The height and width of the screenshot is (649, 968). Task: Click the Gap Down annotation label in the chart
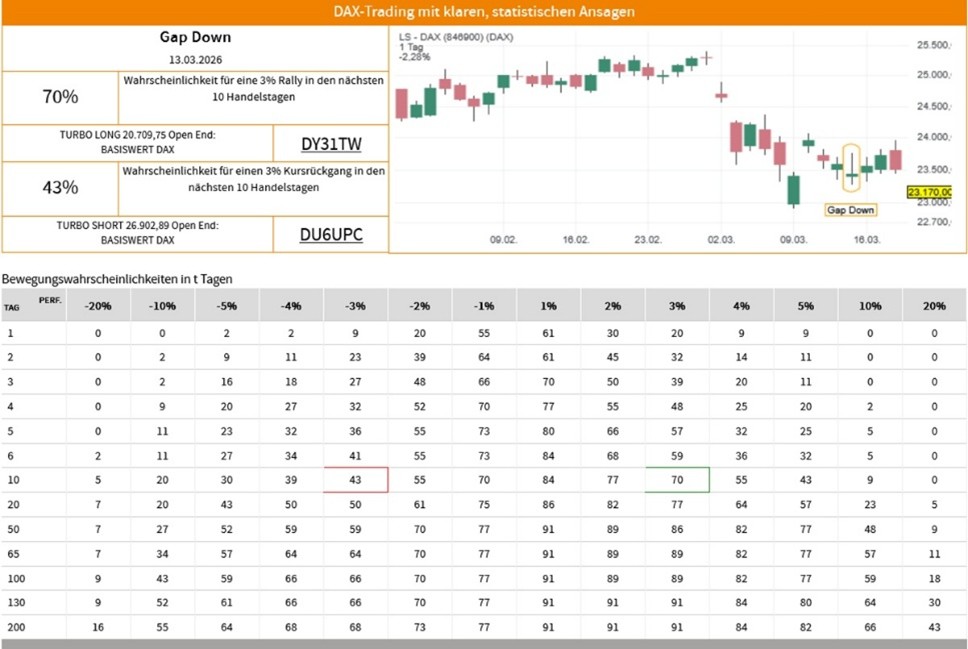pyautogui.click(x=850, y=210)
